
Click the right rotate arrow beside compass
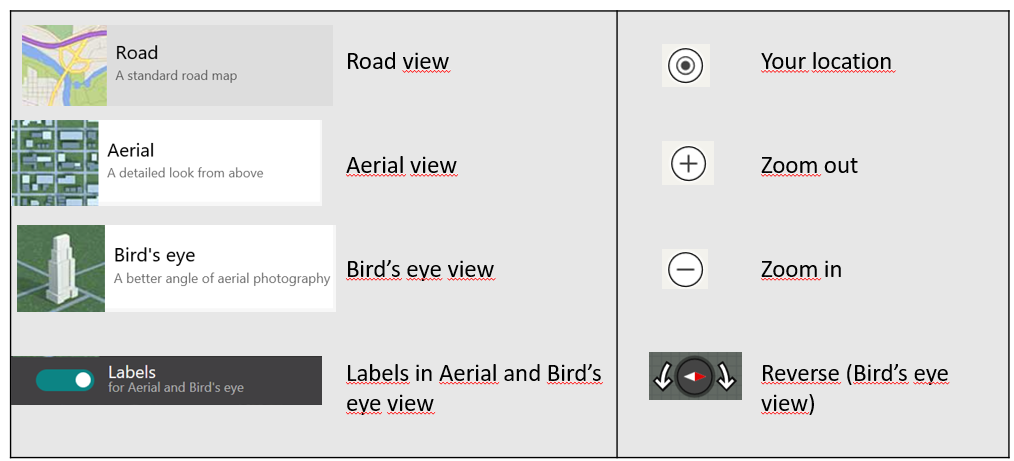click(x=727, y=377)
